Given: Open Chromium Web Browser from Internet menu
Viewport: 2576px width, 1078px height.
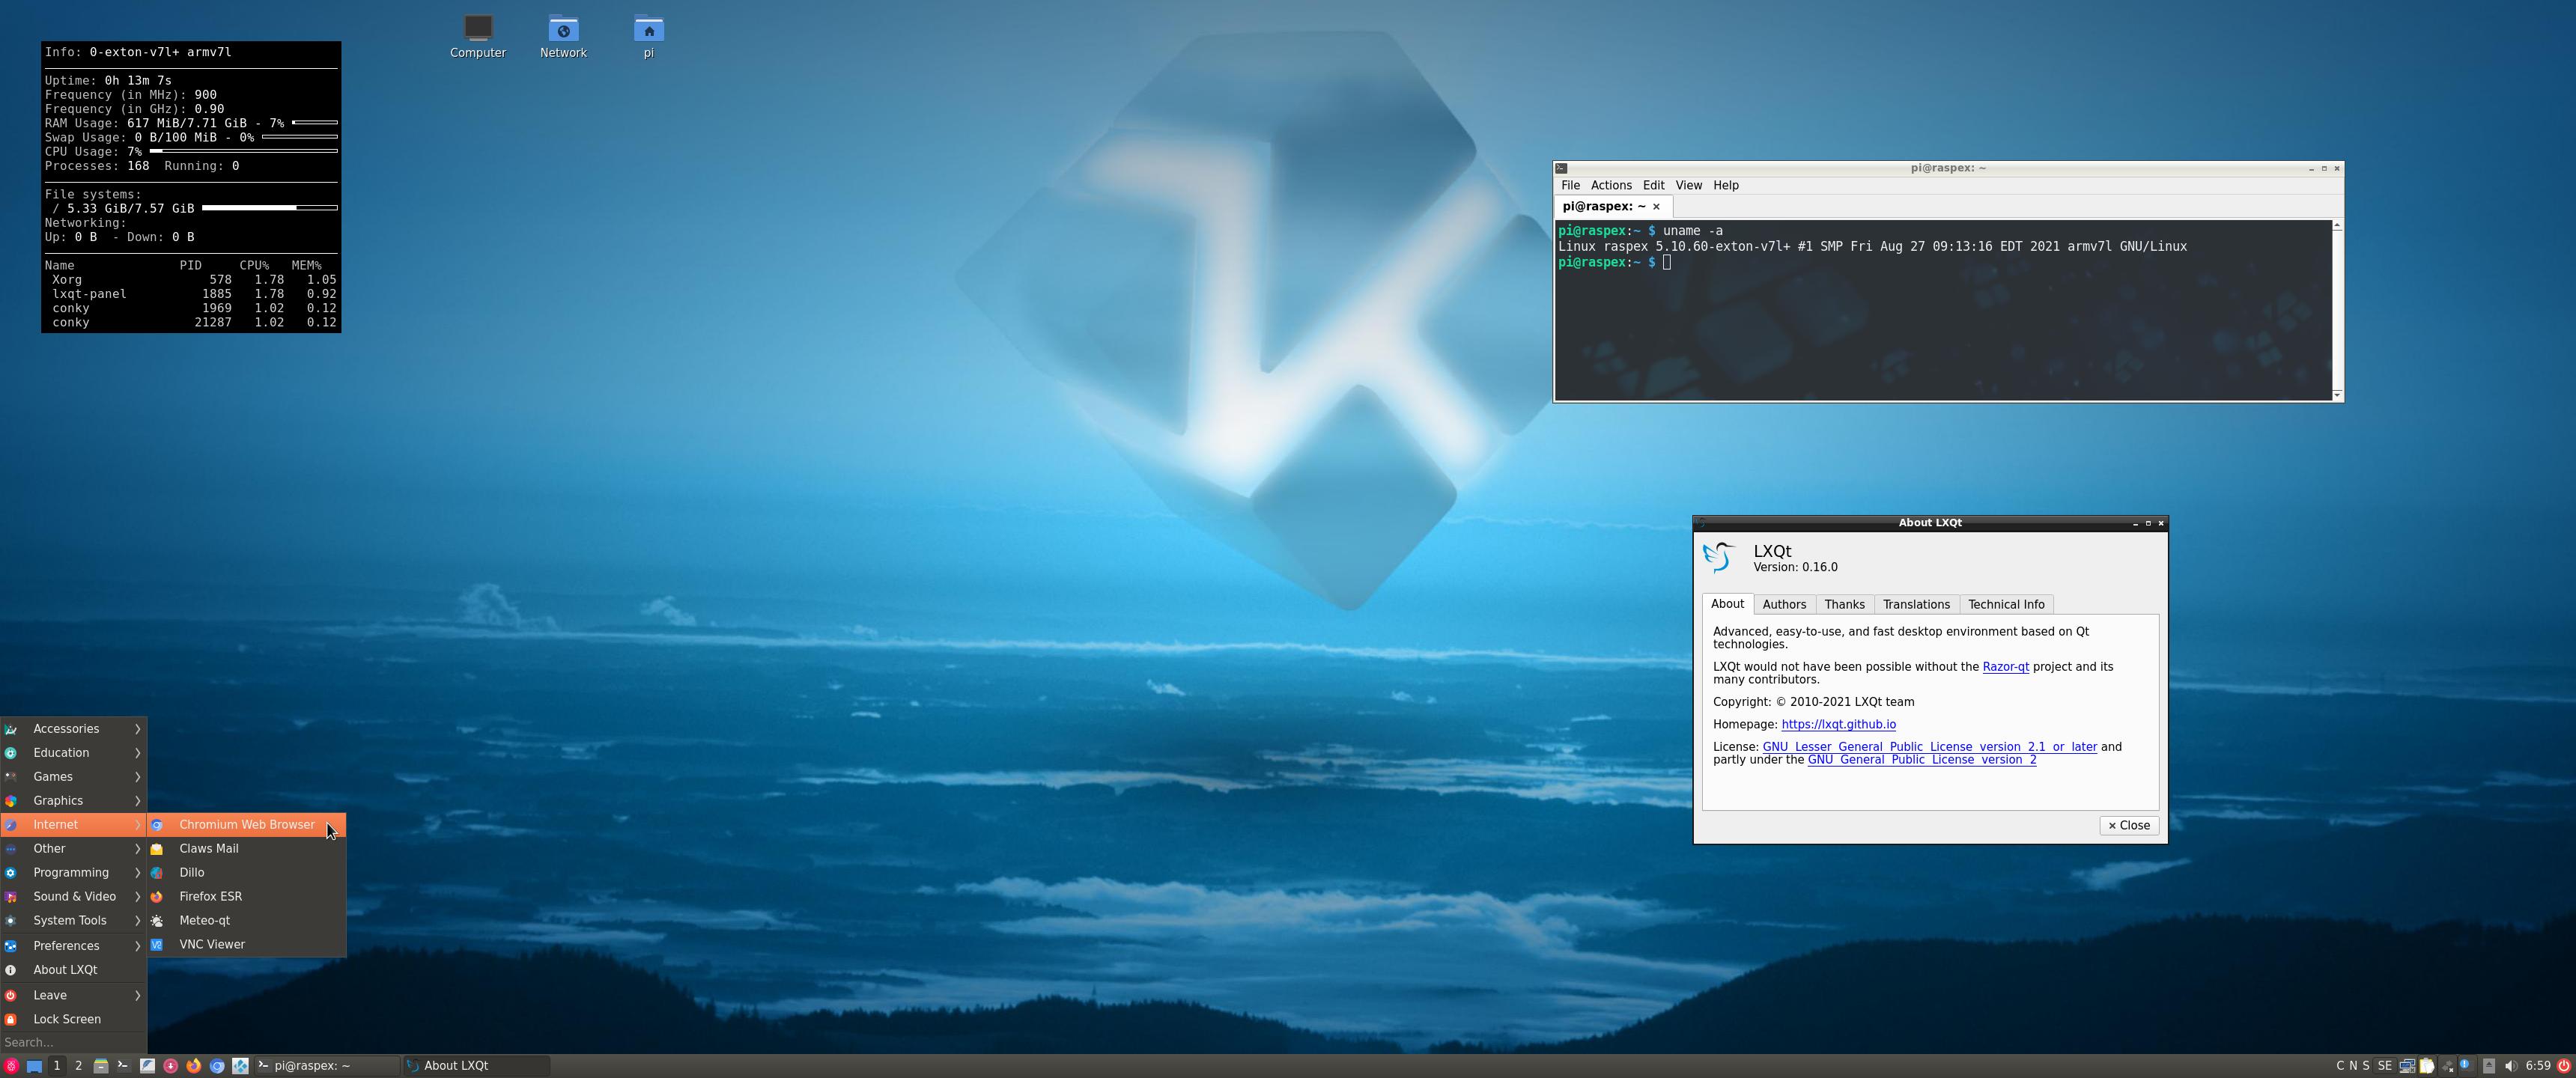Looking at the screenshot, I should click(x=245, y=823).
